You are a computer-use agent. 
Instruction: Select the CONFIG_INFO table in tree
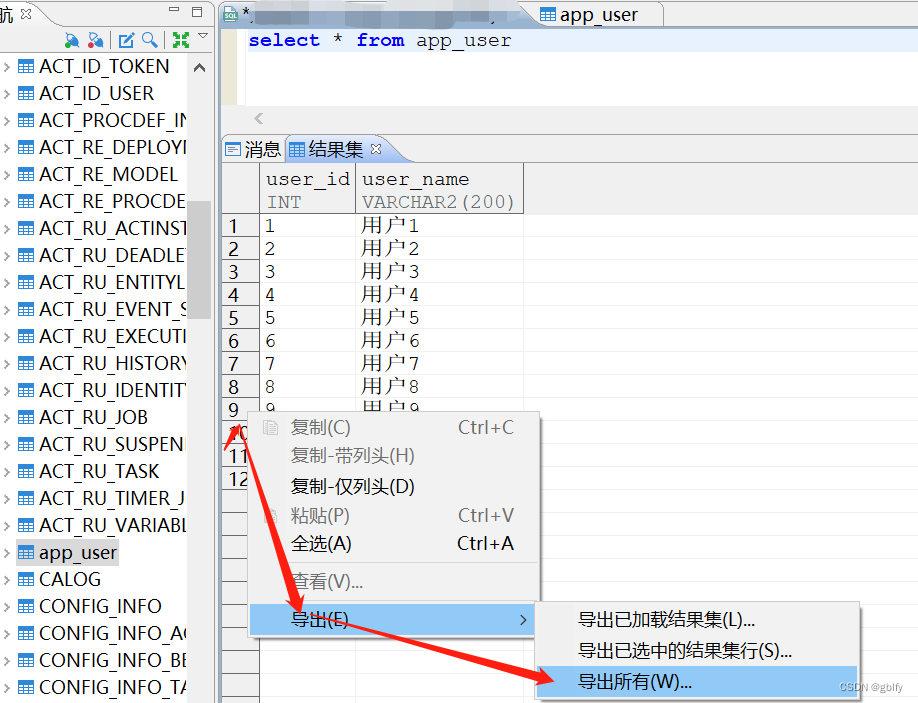(x=100, y=606)
